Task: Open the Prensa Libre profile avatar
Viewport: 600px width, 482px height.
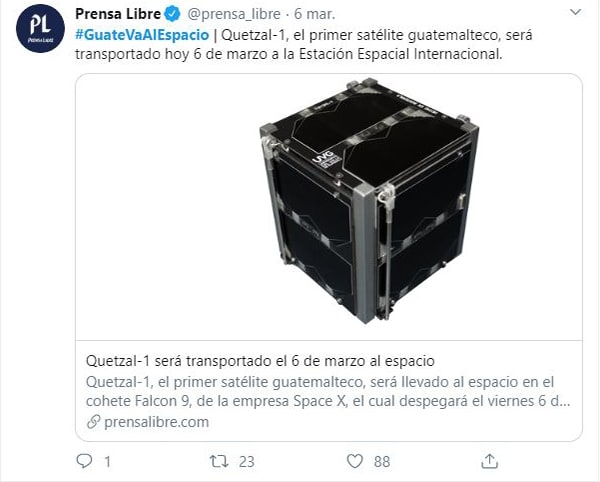Action: point(40,29)
